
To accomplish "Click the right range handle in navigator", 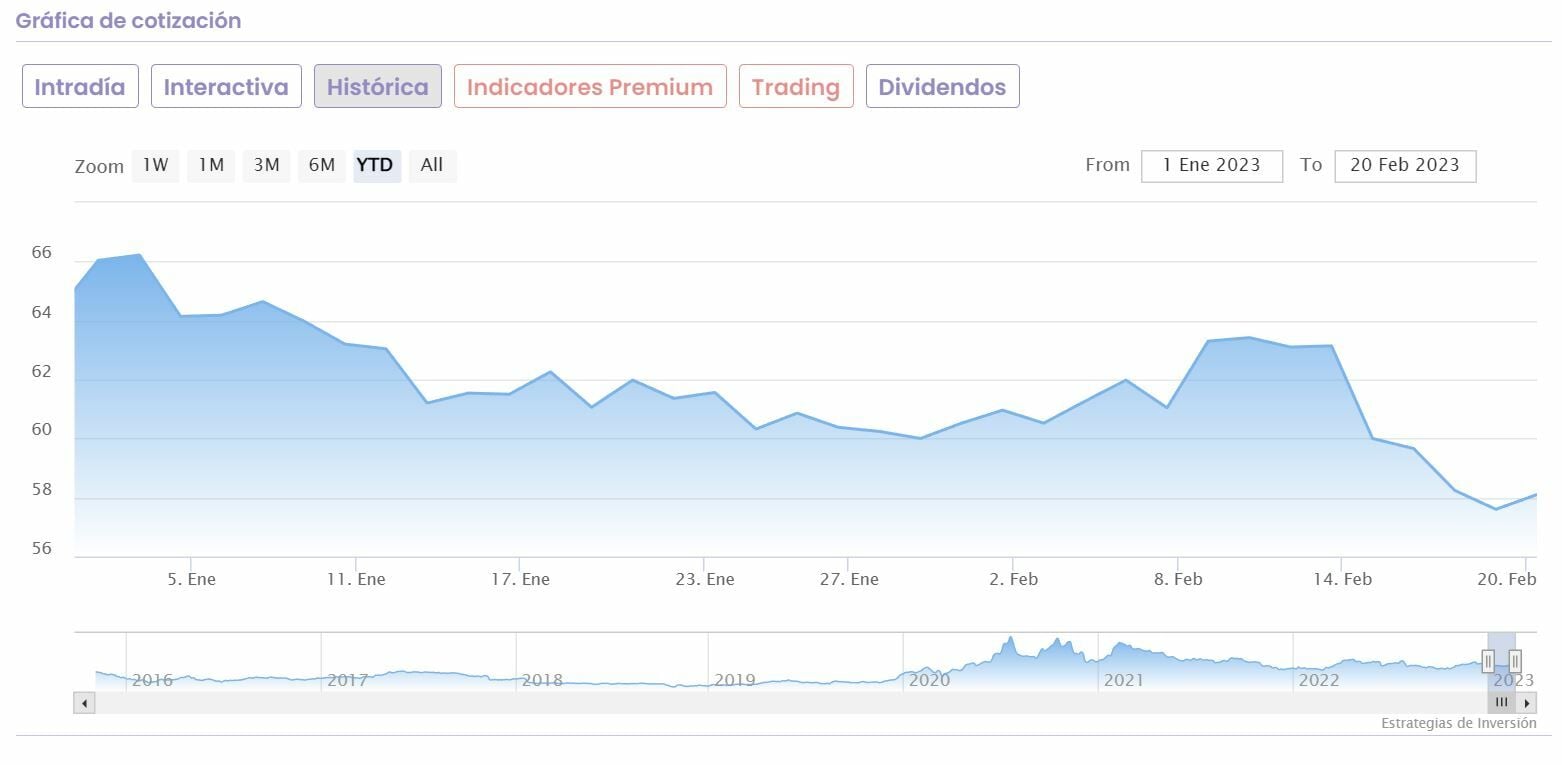I will pos(1515,661).
